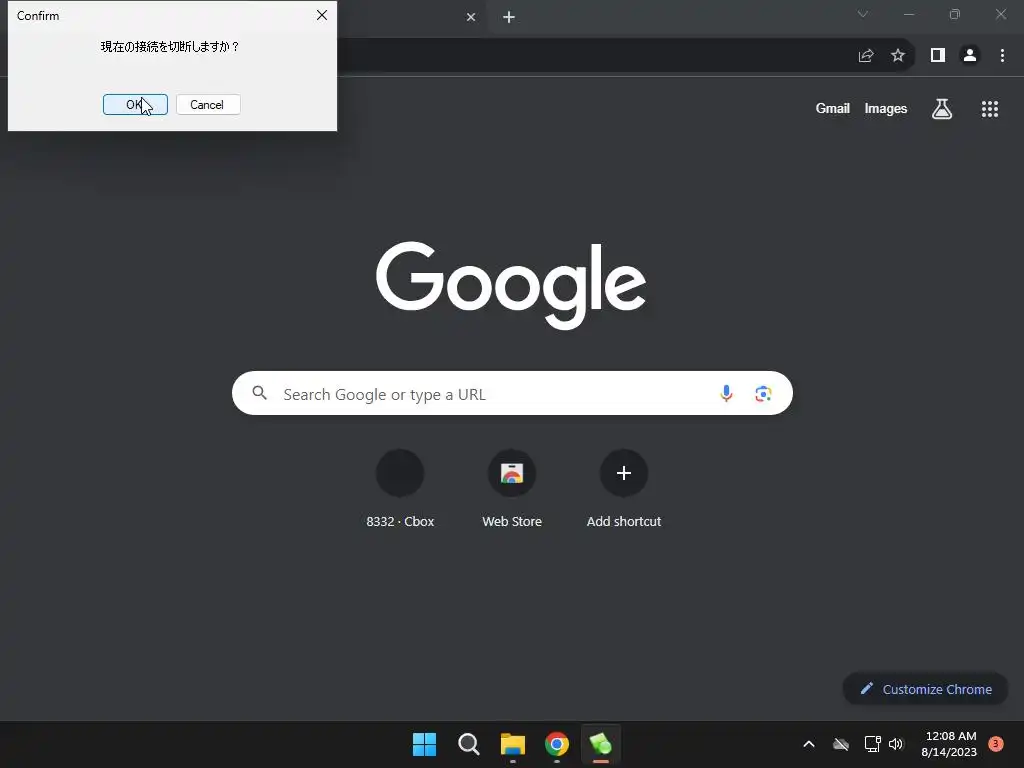The height and width of the screenshot is (768, 1024).
Task: Open File Explorer from taskbar
Action: tap(513, 744)
